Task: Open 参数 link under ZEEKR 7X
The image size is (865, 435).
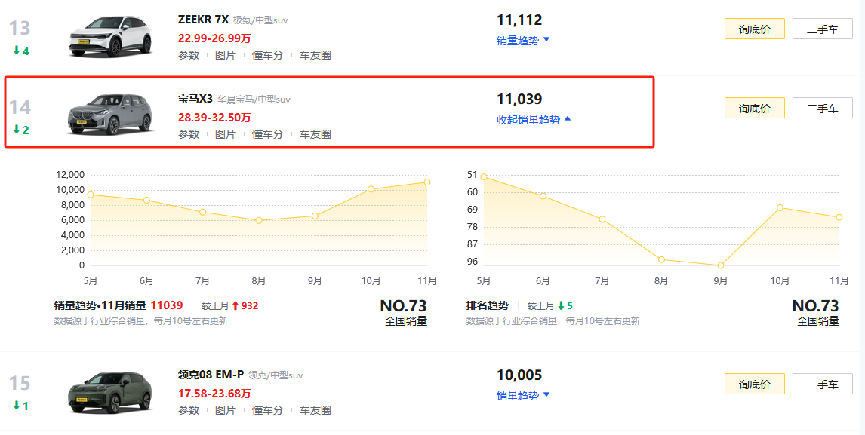Action: pyautogui.click(x=189, y=56)
